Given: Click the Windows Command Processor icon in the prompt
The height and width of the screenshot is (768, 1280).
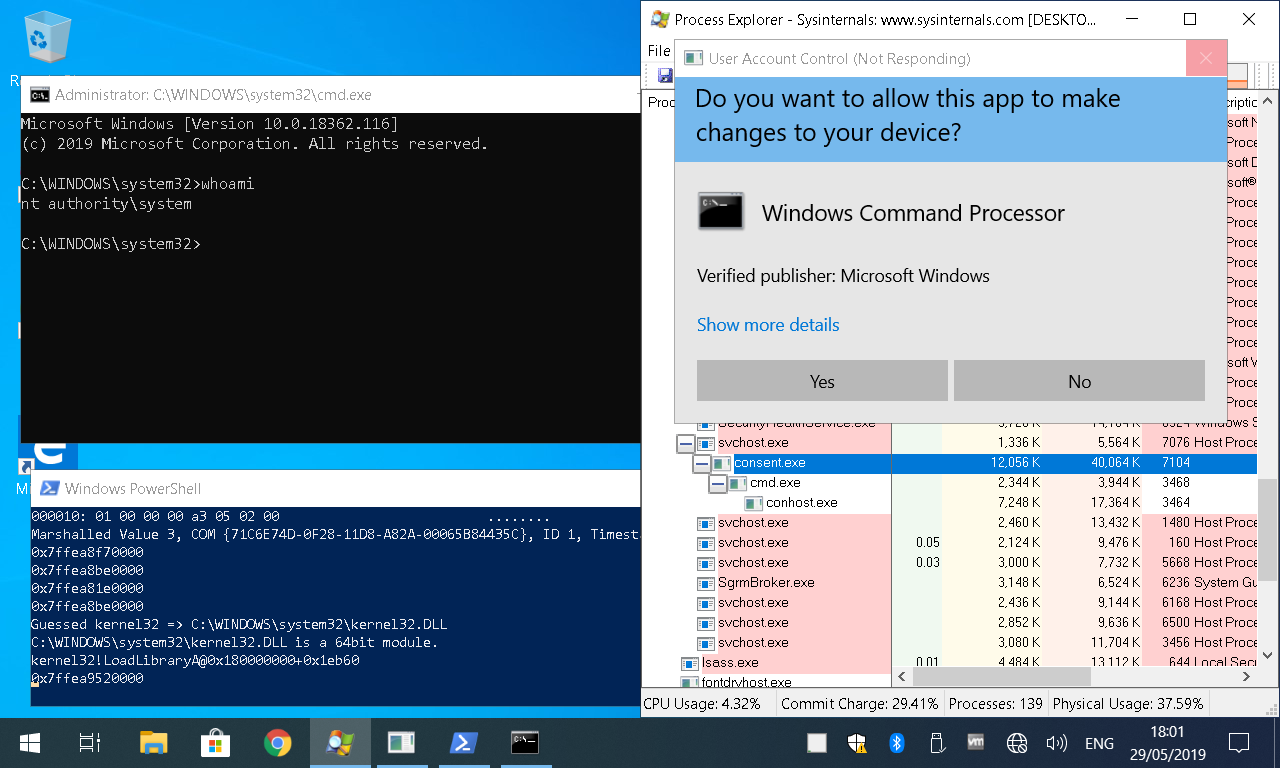Looking at the screenshot, I should pyautogui.click(x=720, y=211).
